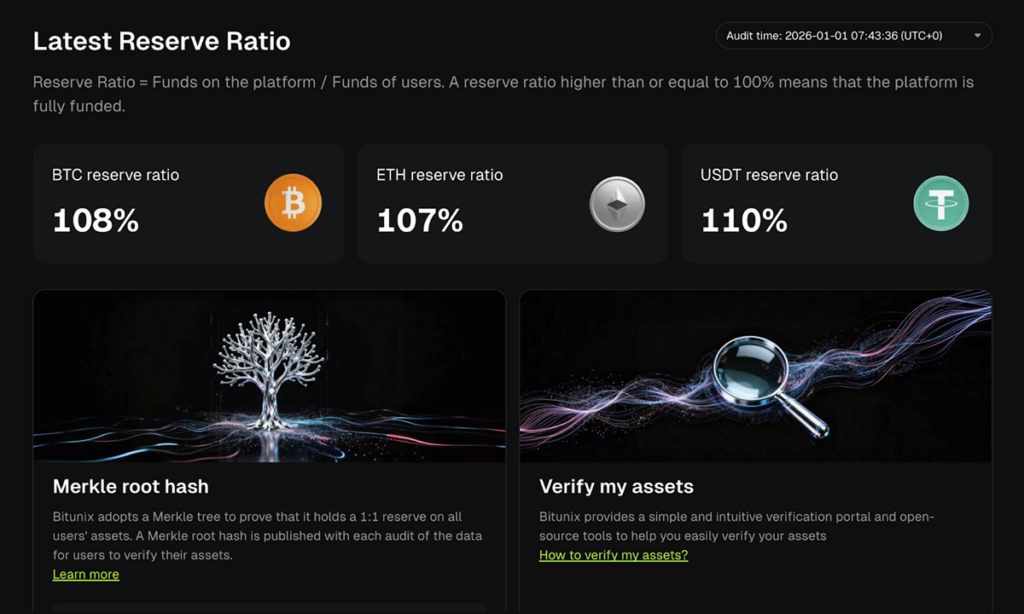The image size is (1024, 614).
Task: Select the ETH reserve ratio label
Action: pos(440,175)
